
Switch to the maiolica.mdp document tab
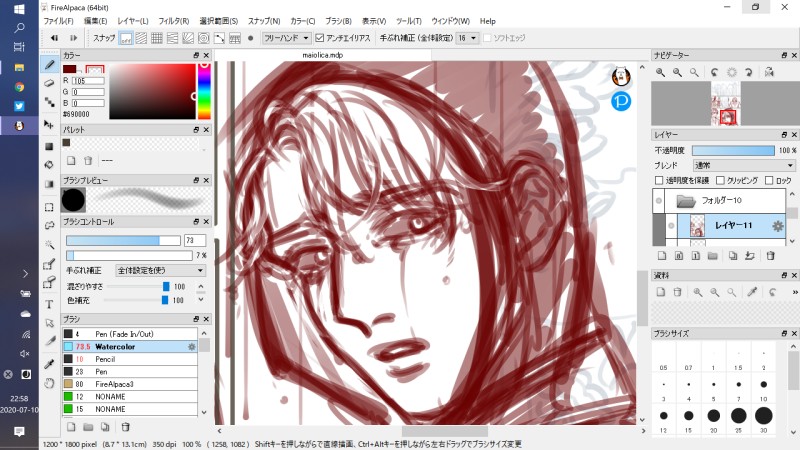(322, 55)
